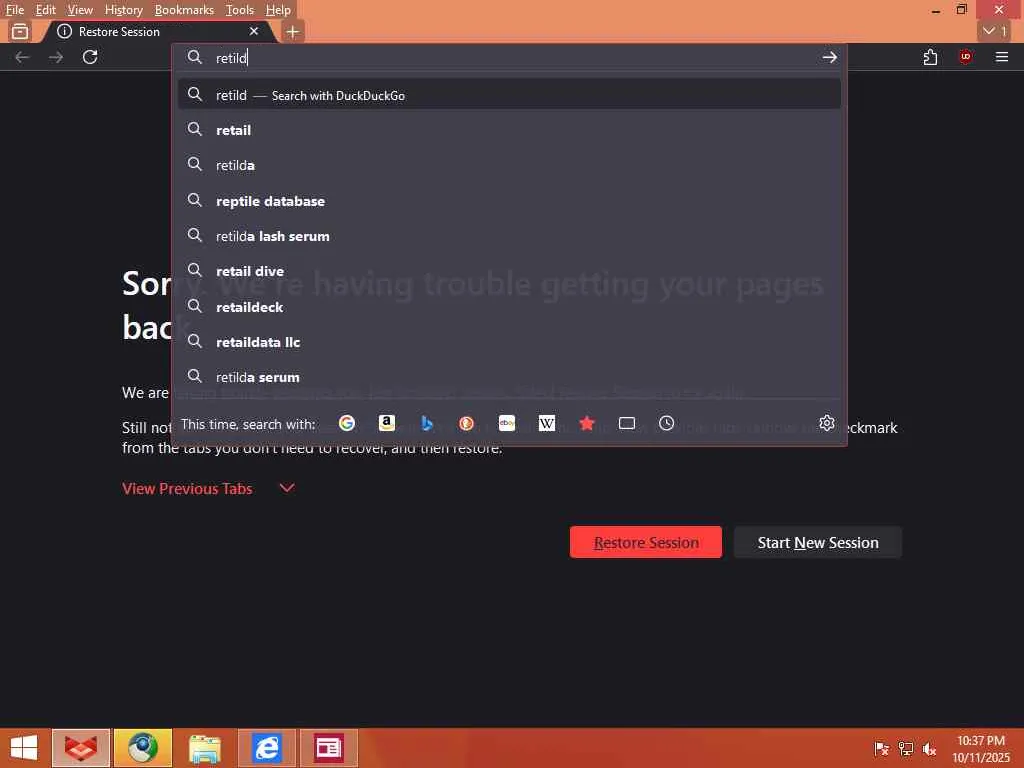Search open tabs icon
The image size is (1024, 768).
[x=627, y=423]
